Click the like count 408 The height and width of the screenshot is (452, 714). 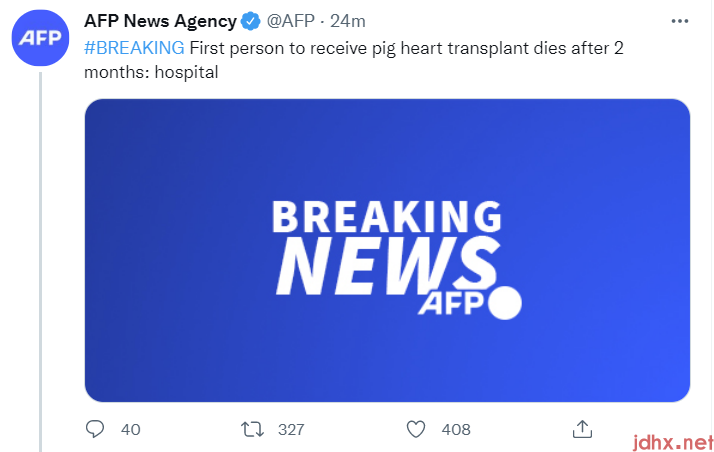(455, 429)
